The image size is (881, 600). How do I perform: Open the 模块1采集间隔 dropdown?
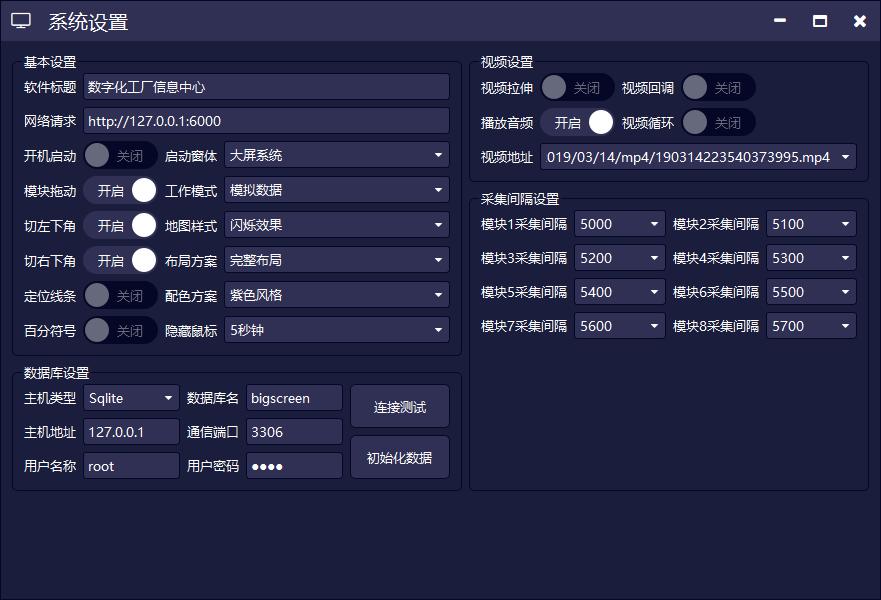(x=619, y=224)
